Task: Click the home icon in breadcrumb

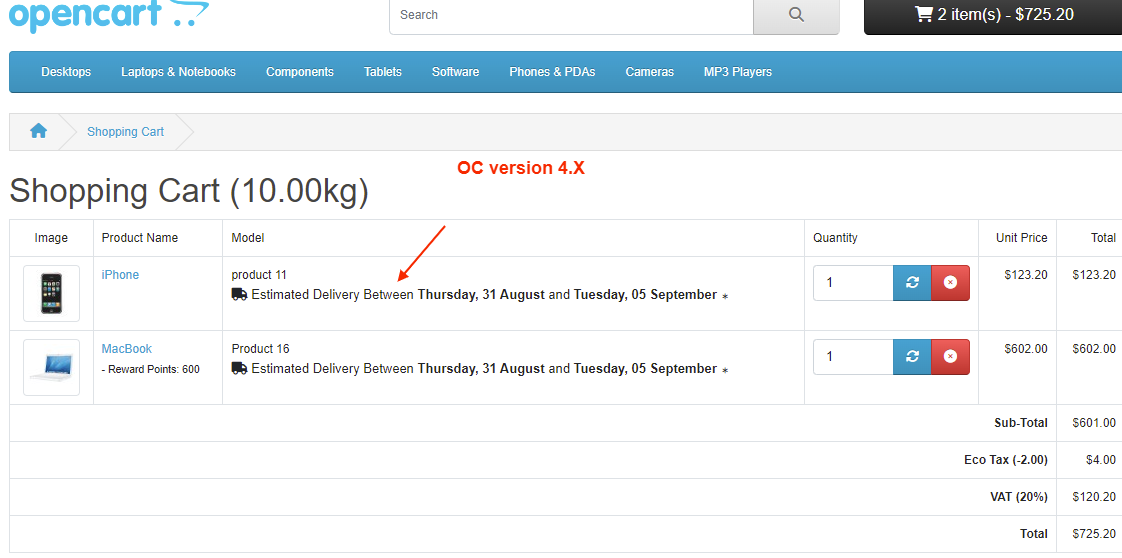Action: click(39, 132)
